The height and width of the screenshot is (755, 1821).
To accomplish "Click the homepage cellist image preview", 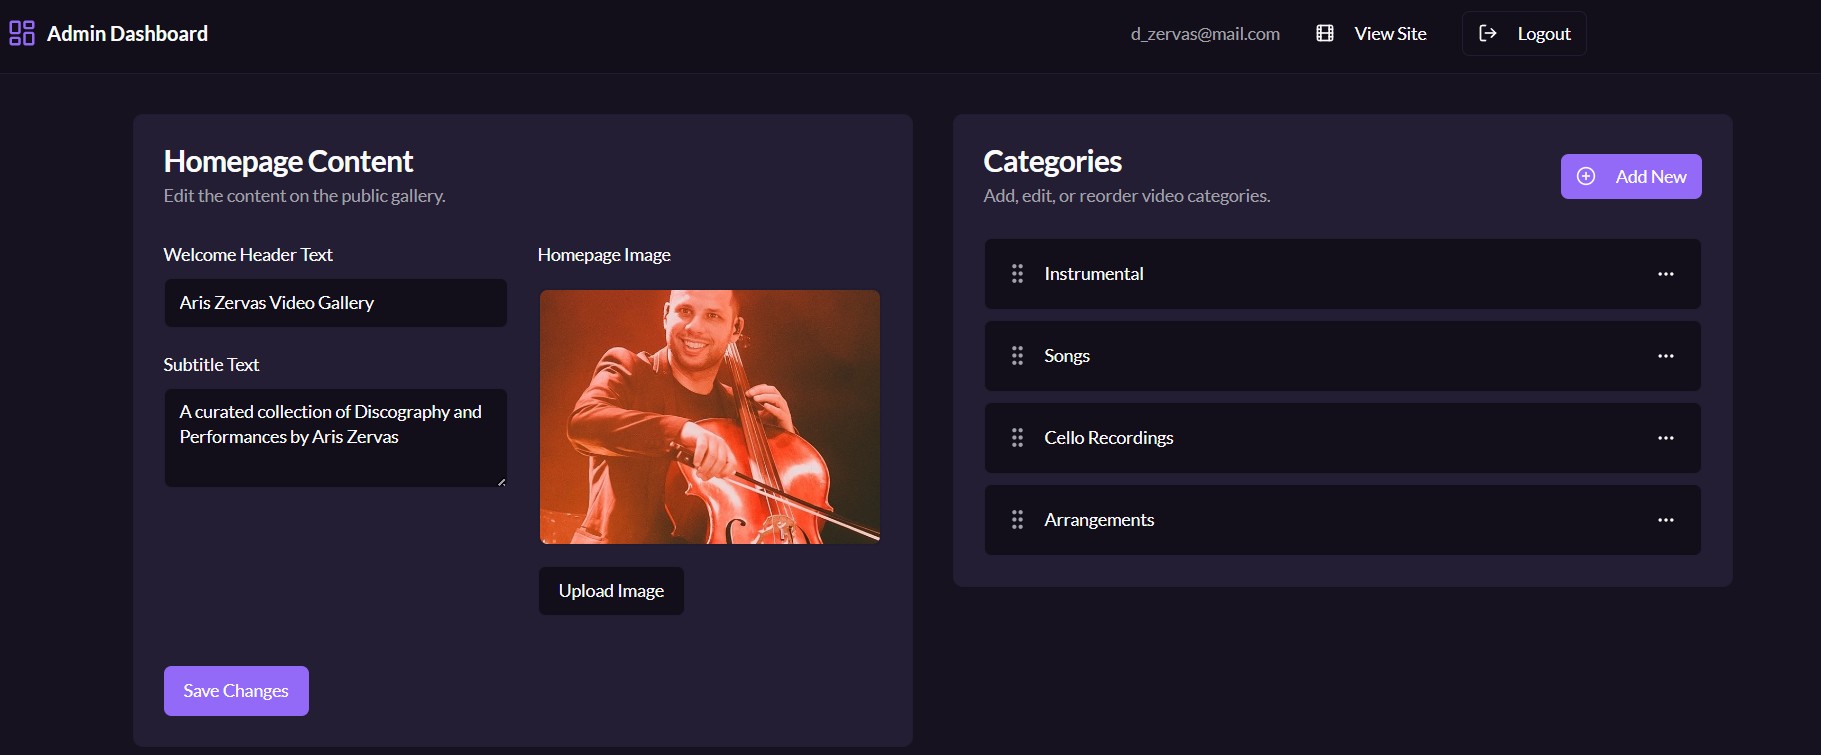I will click(x=710, y=417).
